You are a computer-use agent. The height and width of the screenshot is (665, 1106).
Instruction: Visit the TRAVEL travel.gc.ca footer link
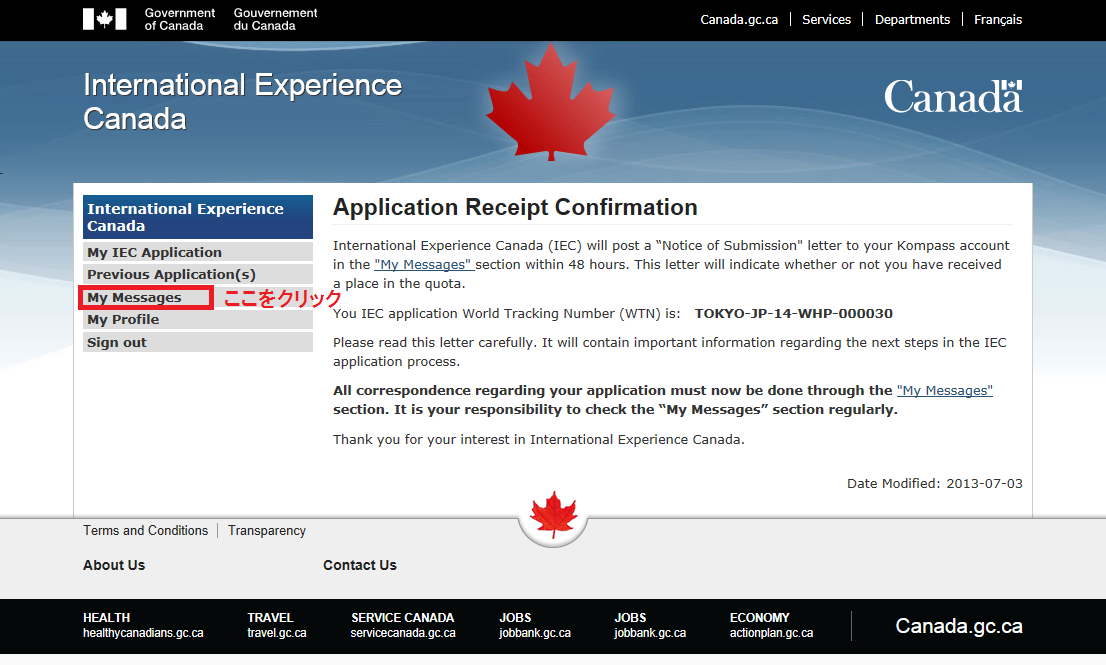276,626
